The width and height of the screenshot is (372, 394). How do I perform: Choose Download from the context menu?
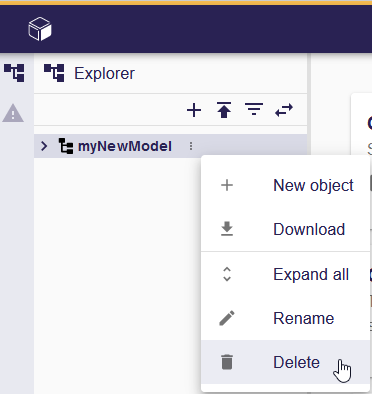pyautogui.click(x=285, y=229)
